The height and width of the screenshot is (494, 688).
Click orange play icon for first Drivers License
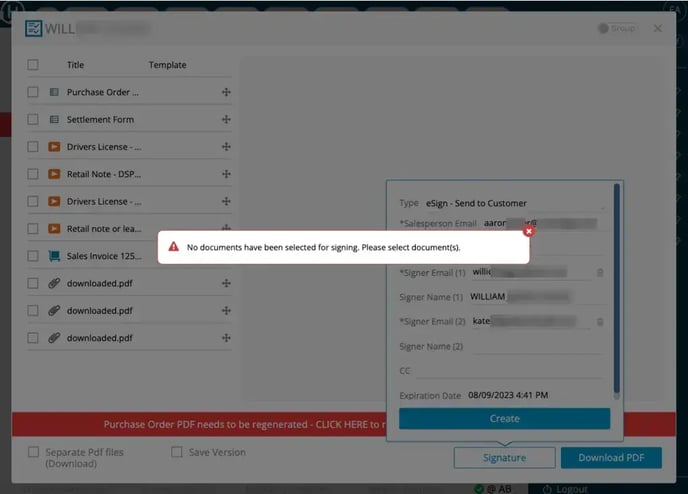(x=54, y=147)
